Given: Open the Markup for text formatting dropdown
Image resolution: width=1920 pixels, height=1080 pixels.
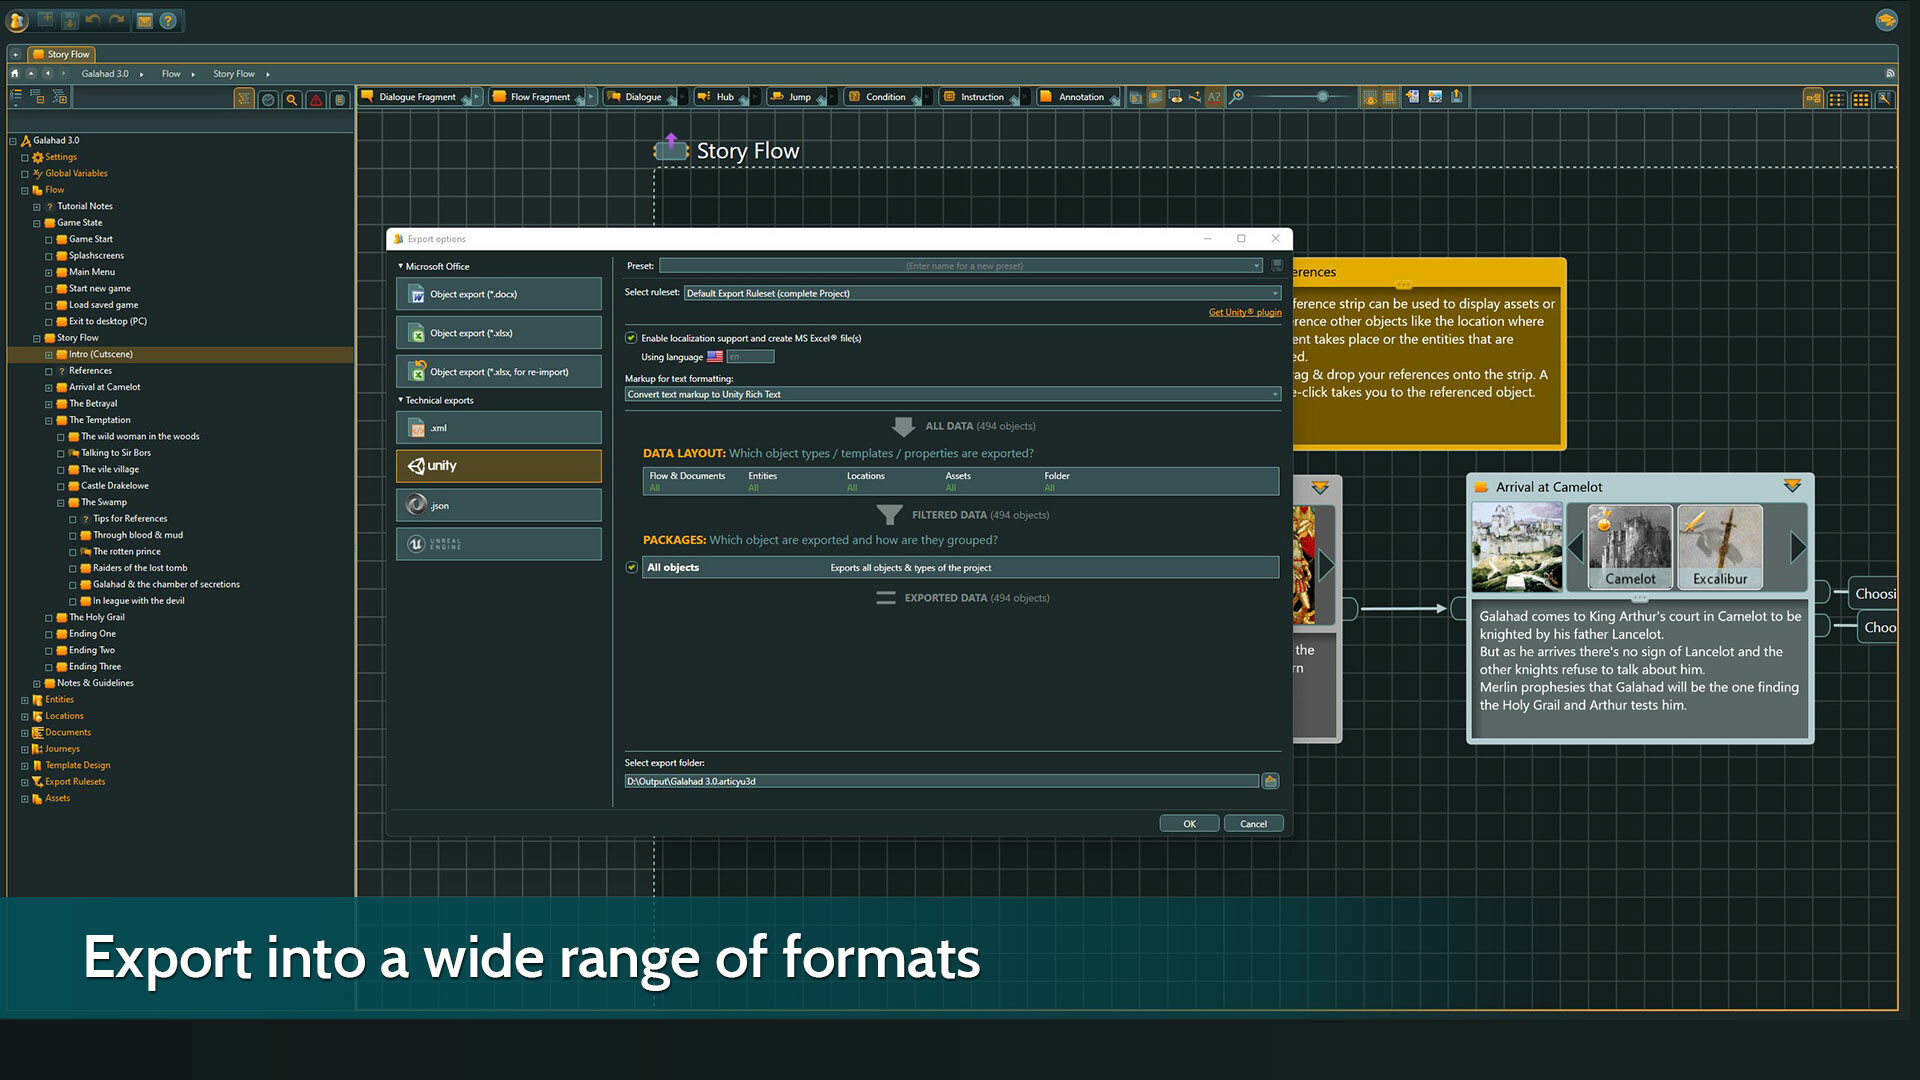Looking at the screenshot, I should click(x=1272, y=394).
